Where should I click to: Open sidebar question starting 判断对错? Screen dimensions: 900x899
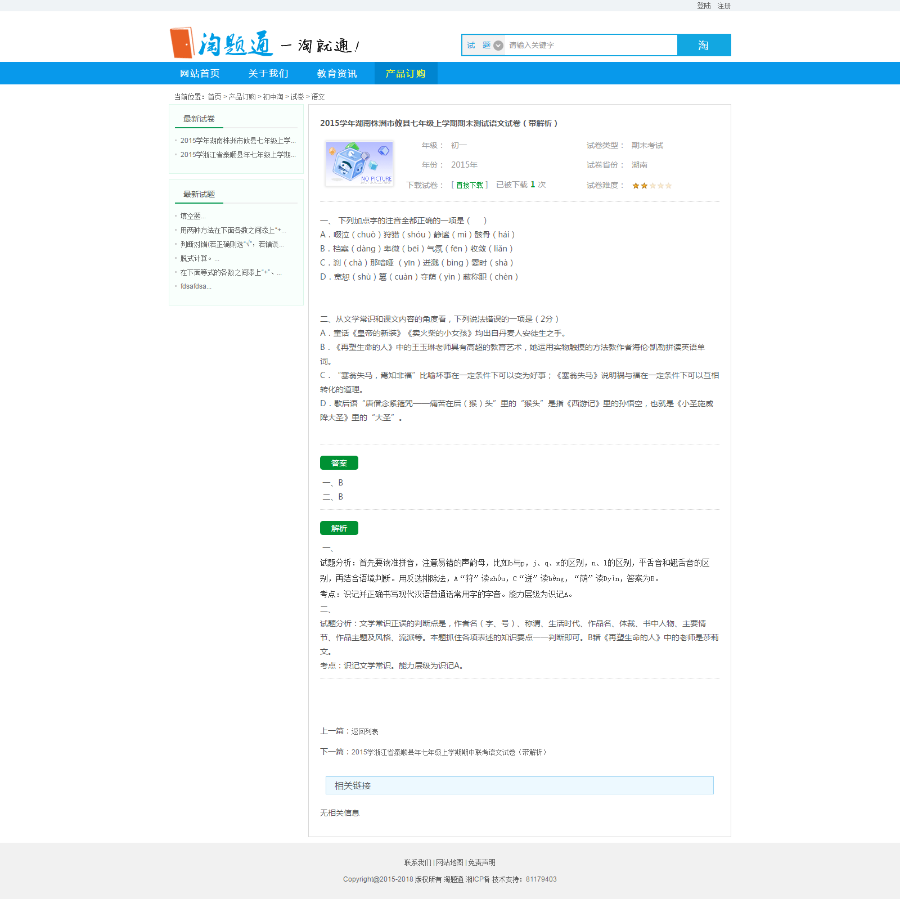232,245
